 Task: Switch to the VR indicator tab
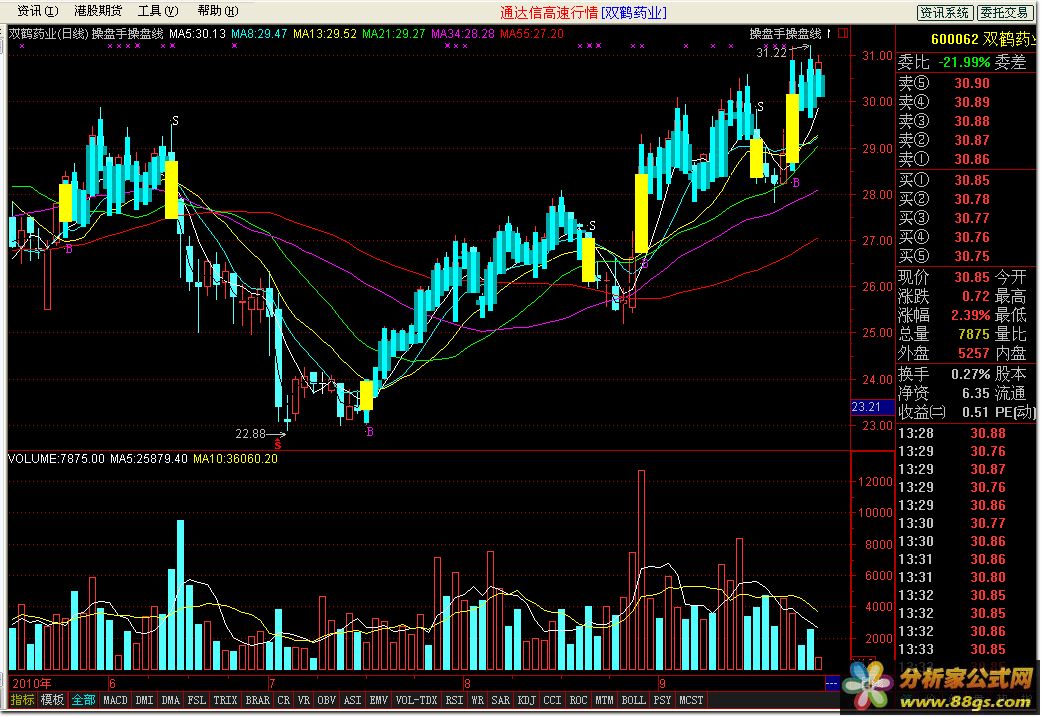tap(304, 700)
